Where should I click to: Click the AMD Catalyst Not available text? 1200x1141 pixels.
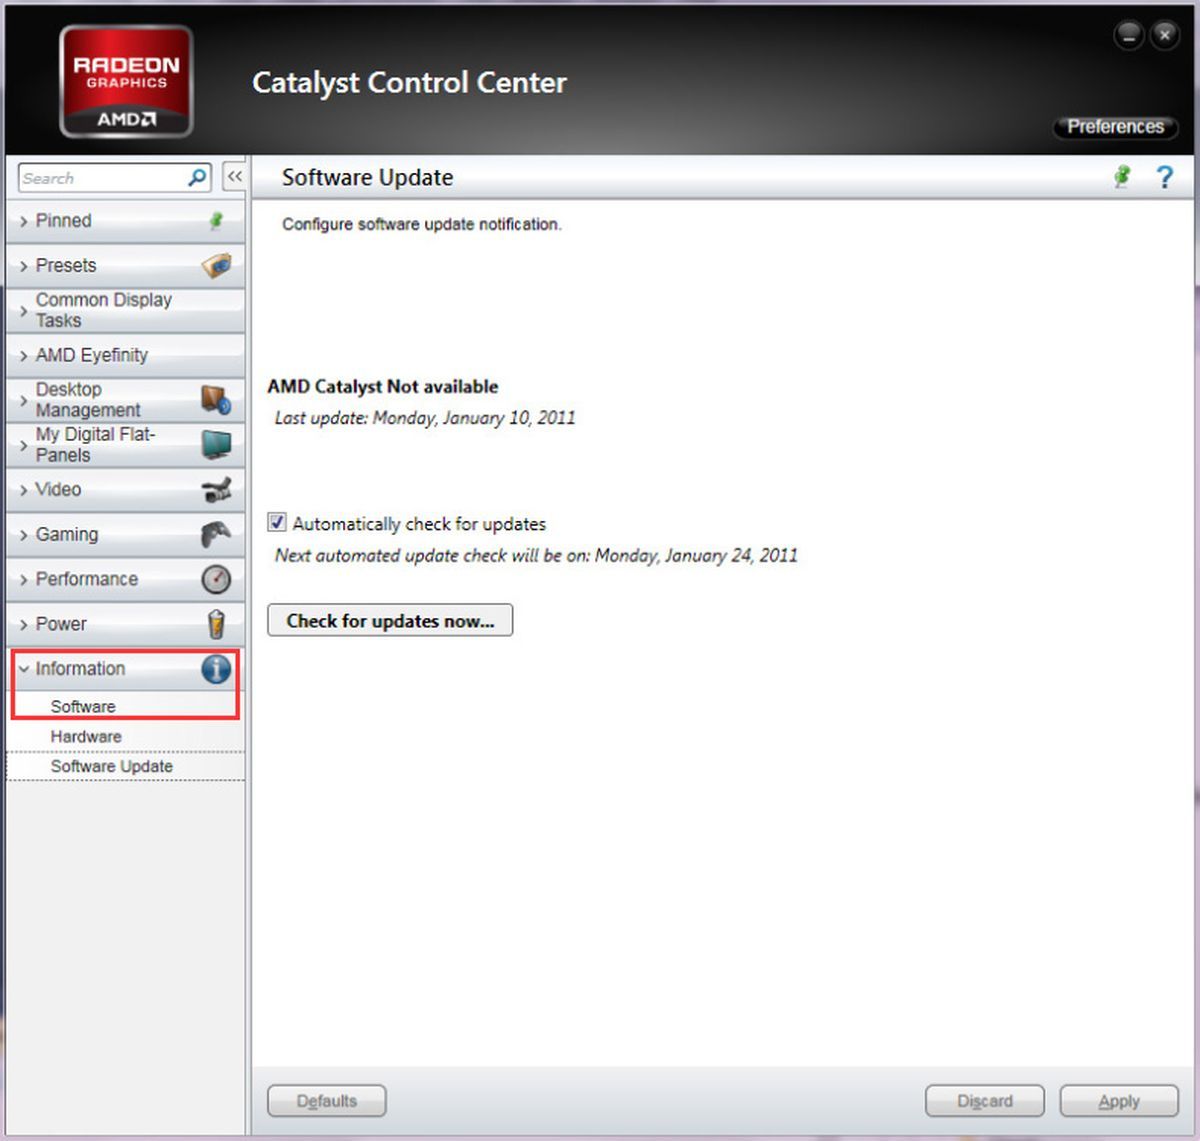pos(383,387)
